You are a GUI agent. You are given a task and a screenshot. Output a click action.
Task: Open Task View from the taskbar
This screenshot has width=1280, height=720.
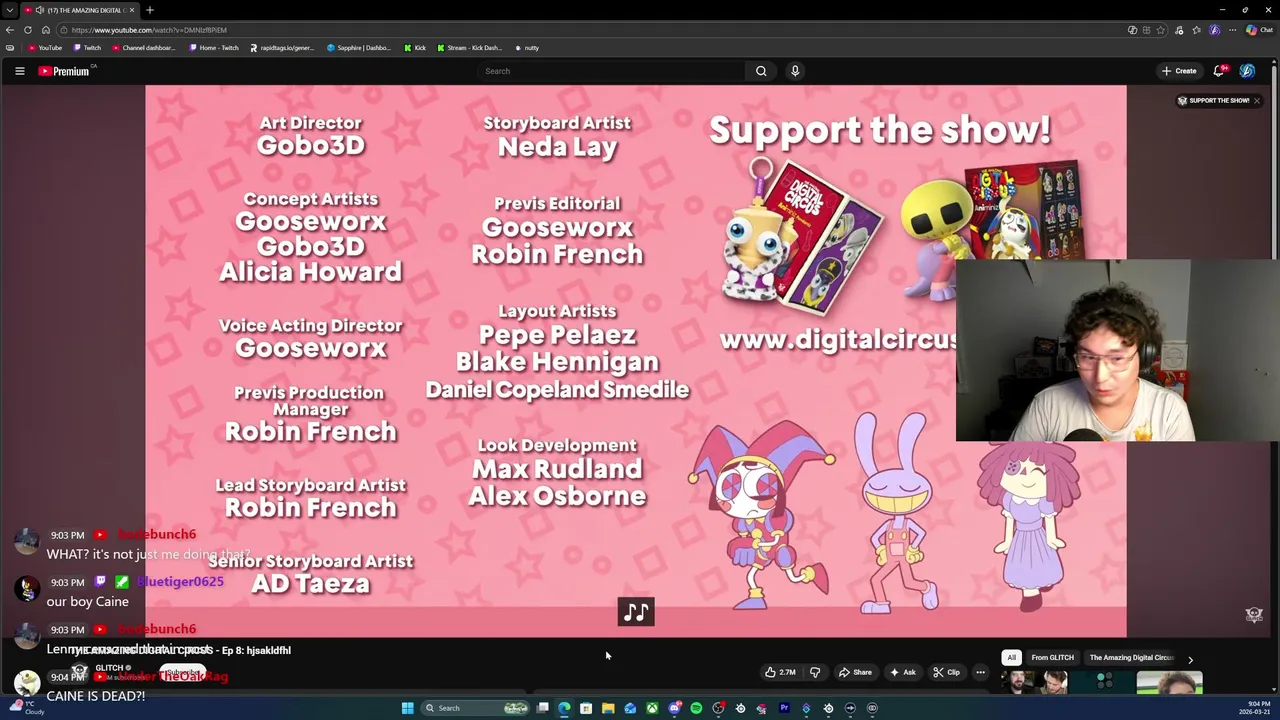tap(542, 708)
